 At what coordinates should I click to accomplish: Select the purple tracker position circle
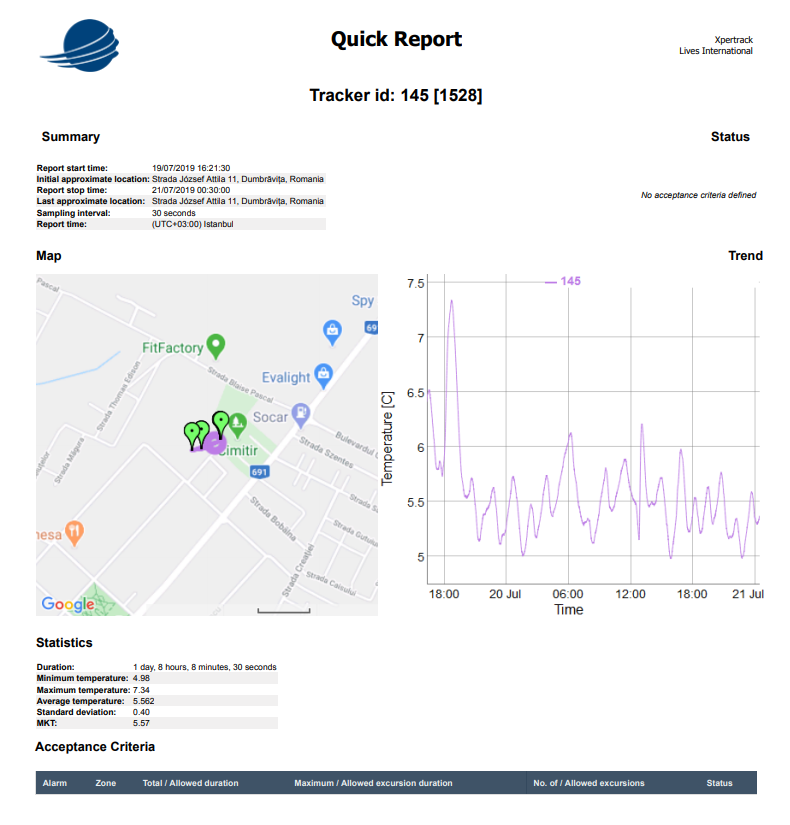coord(215,443)
